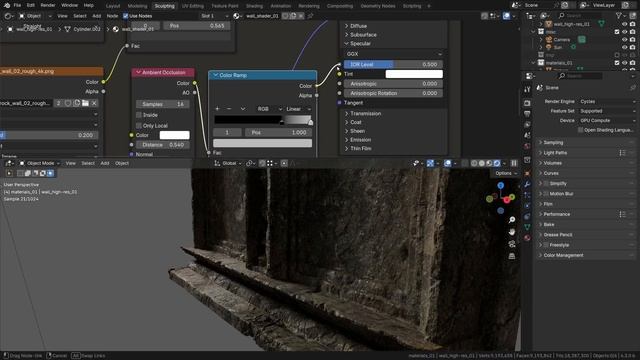Click the proportional editing icon

pos(284,163)
